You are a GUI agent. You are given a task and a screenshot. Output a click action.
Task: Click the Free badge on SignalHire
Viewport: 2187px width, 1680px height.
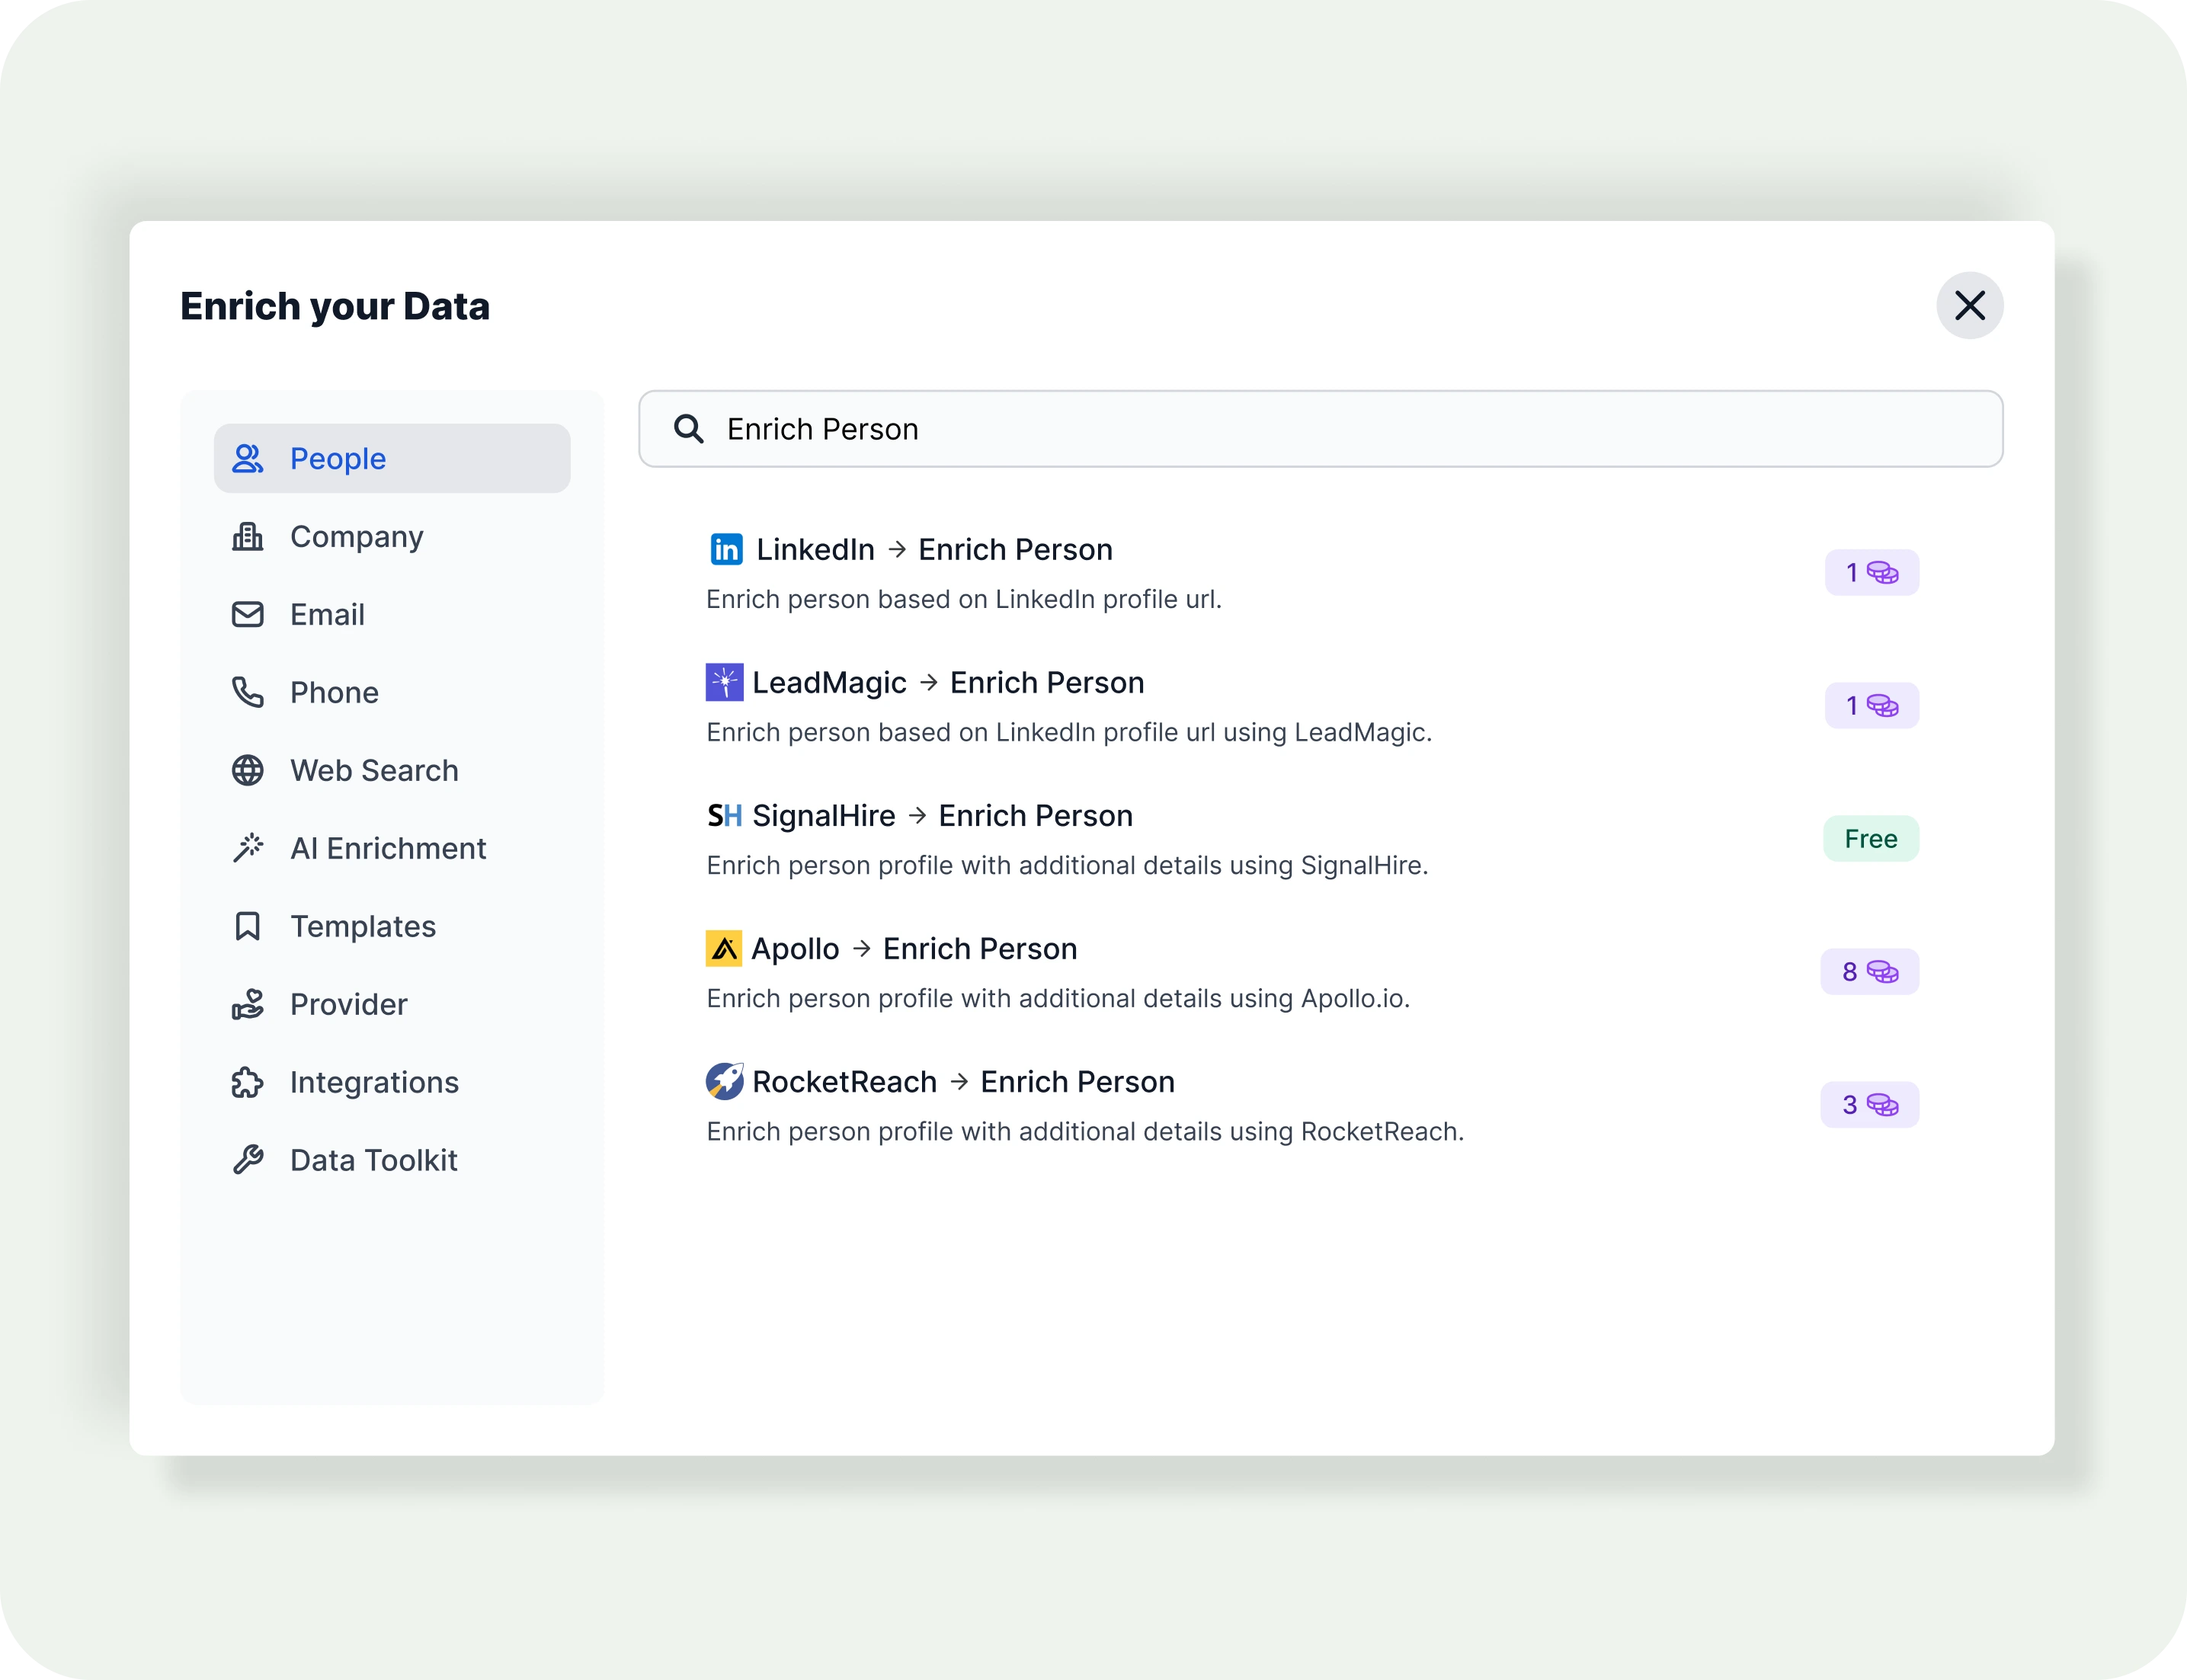click(1870, 839)
